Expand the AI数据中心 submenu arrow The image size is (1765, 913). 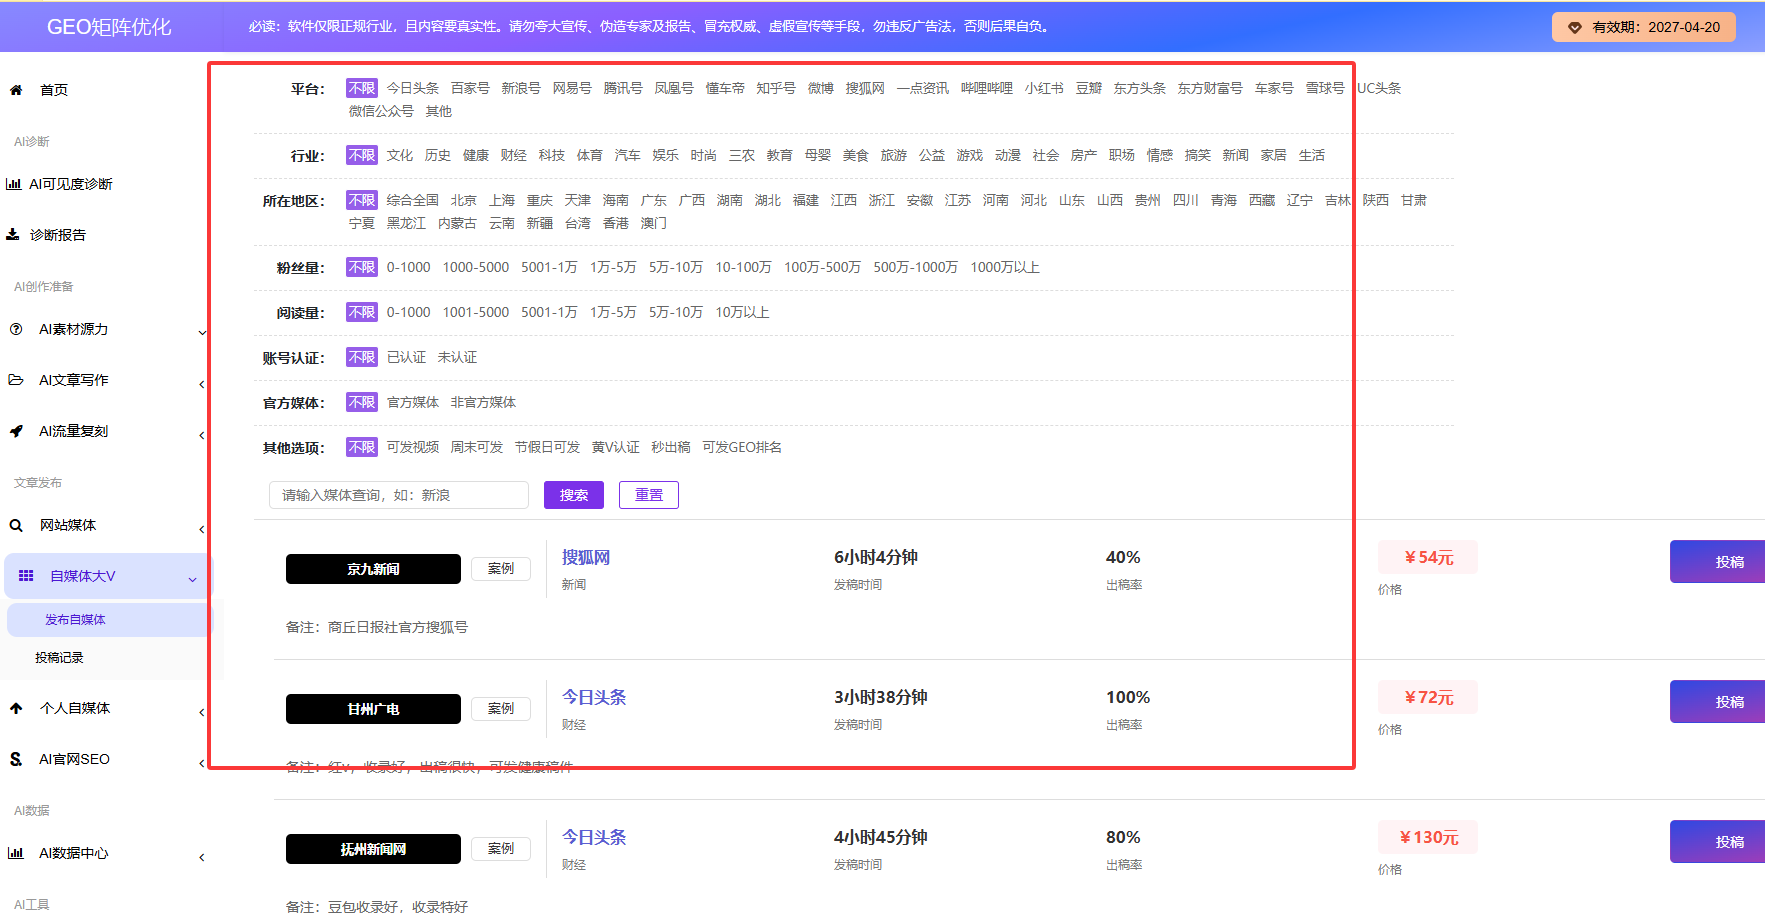202,857
